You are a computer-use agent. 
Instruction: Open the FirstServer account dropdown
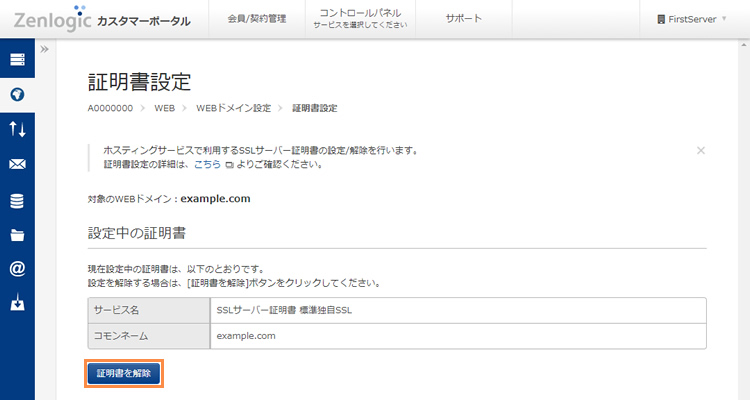tap(692, 19)
